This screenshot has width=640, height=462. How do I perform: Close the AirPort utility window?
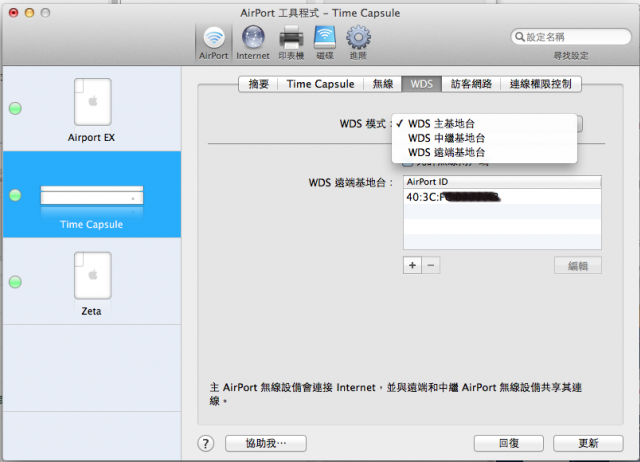point(14,13)
